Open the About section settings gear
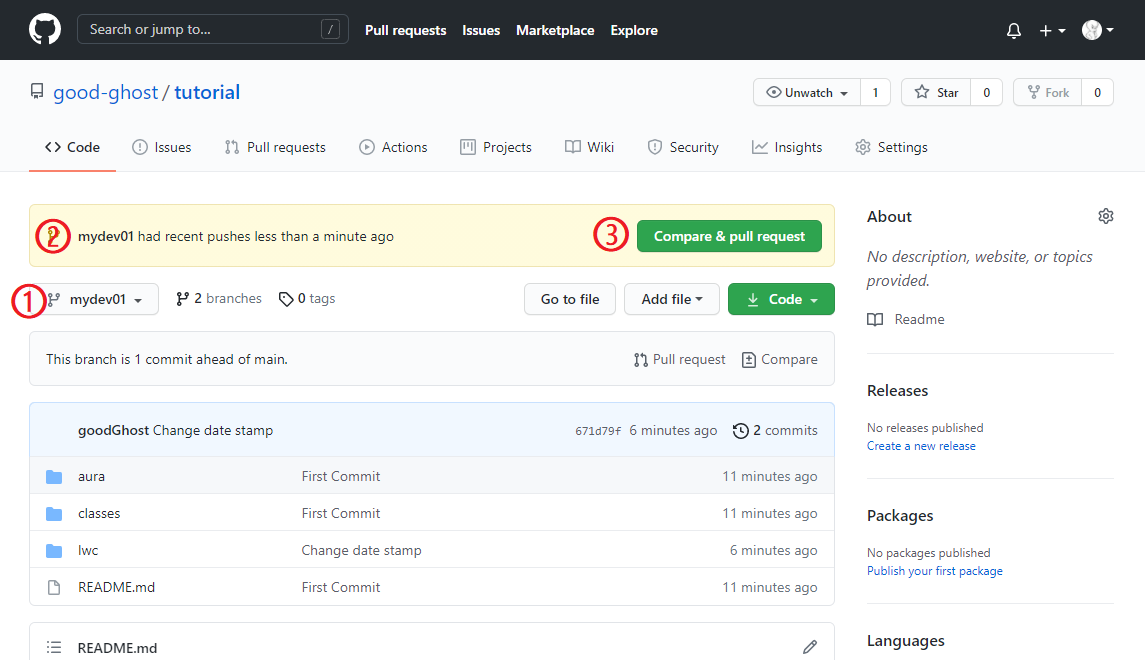Viewport: 1145px width, 660px height. [x=1106, y=215]
